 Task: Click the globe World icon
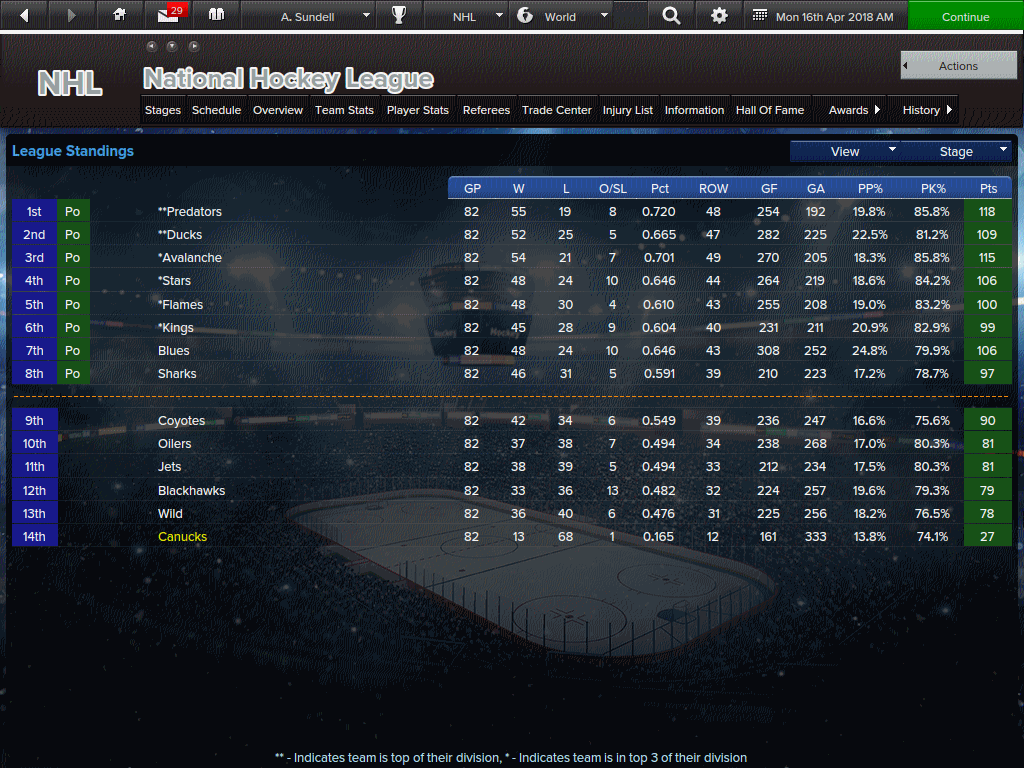525,15
